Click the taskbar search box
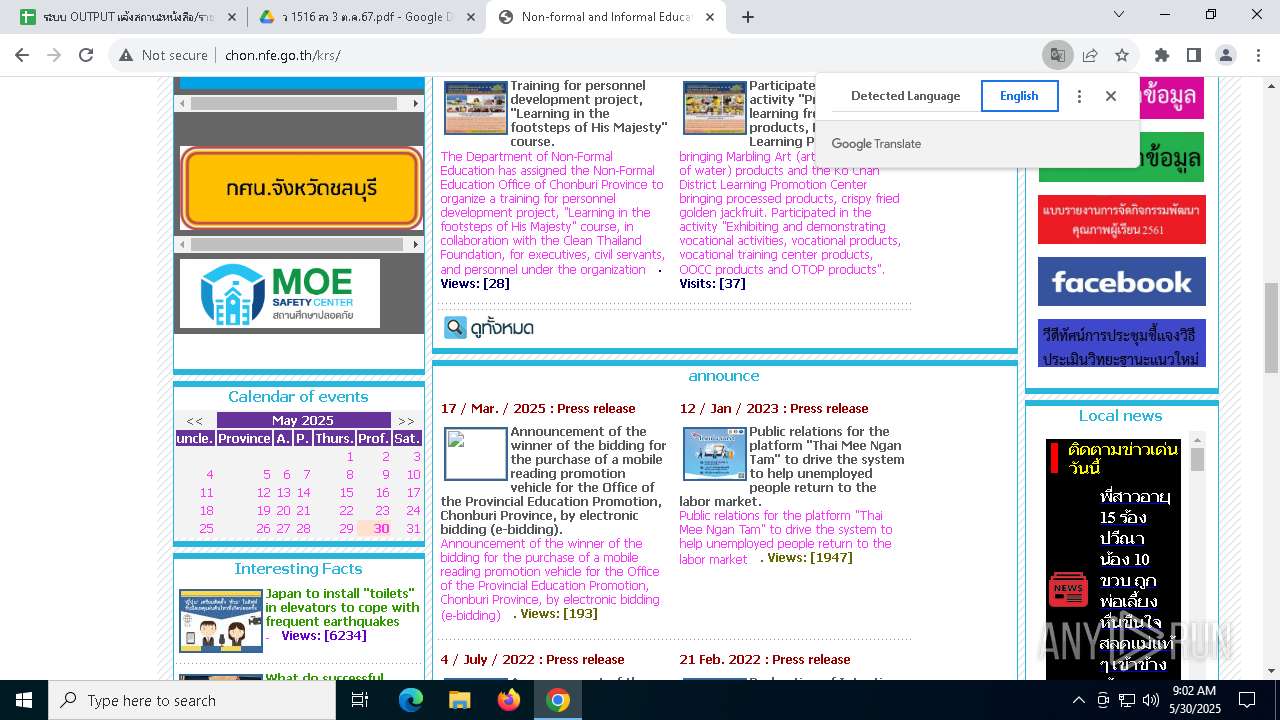Viewport: 1280px width, 720px height. (192, 700)
